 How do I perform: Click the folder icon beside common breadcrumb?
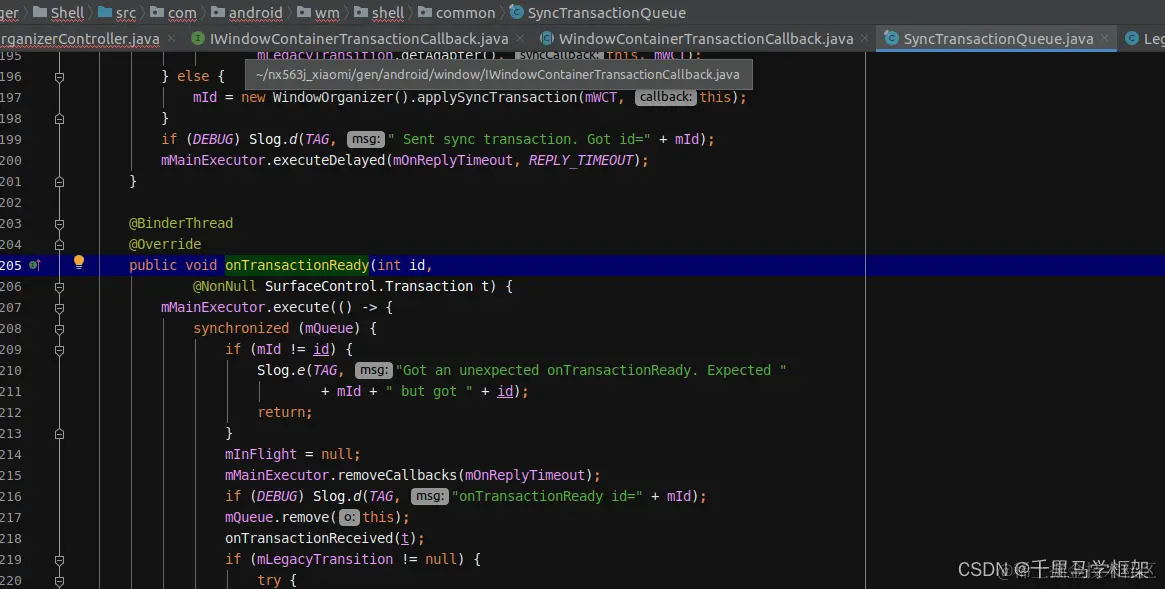tap(425, 12)
